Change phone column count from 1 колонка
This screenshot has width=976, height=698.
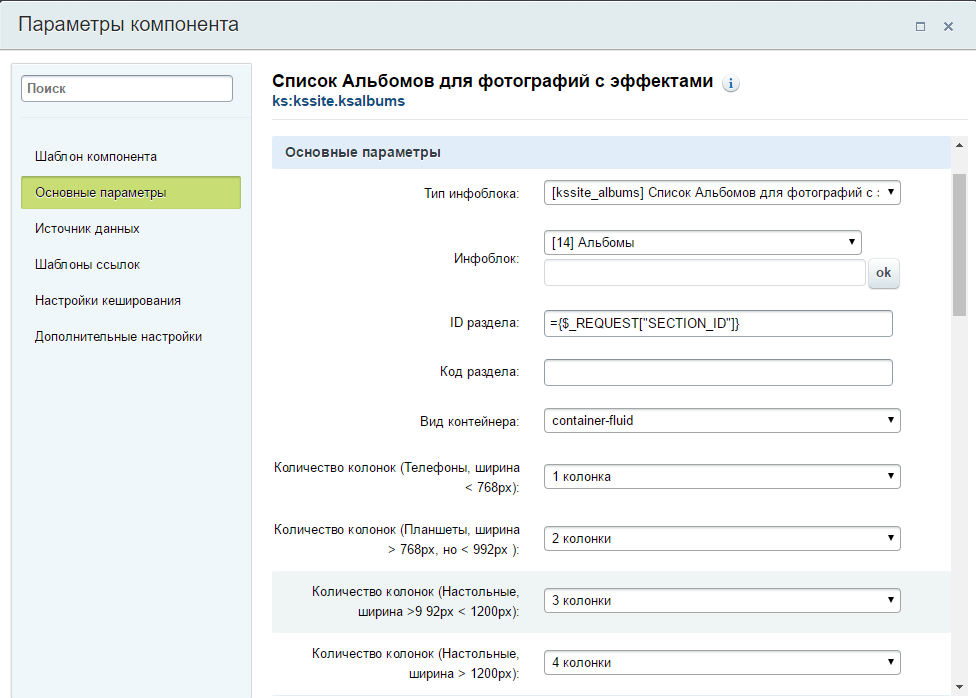(x=722, y=477)
